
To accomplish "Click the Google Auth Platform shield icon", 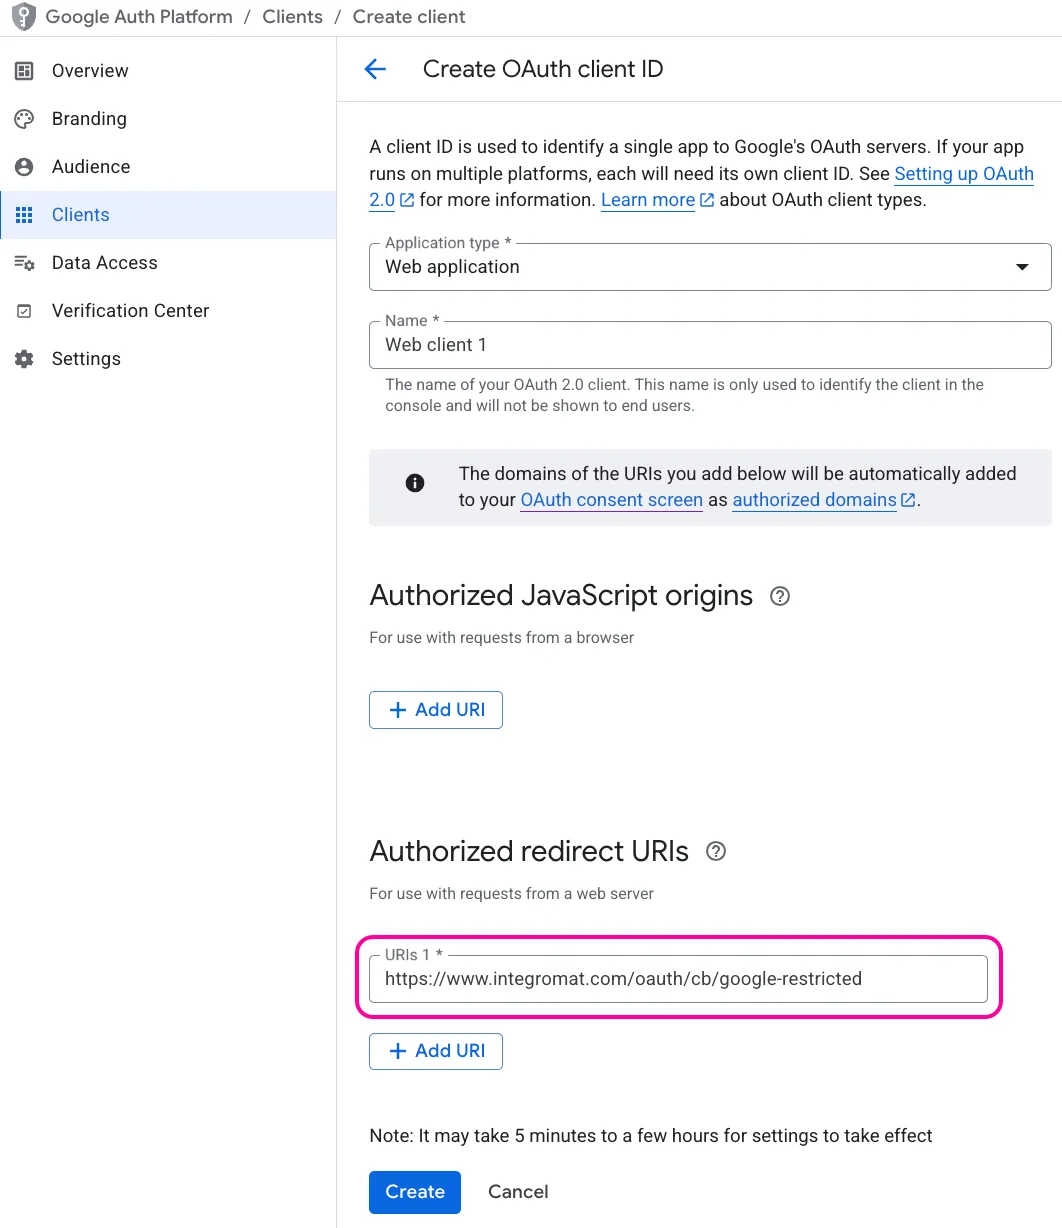I will click(x=23, y=17).
